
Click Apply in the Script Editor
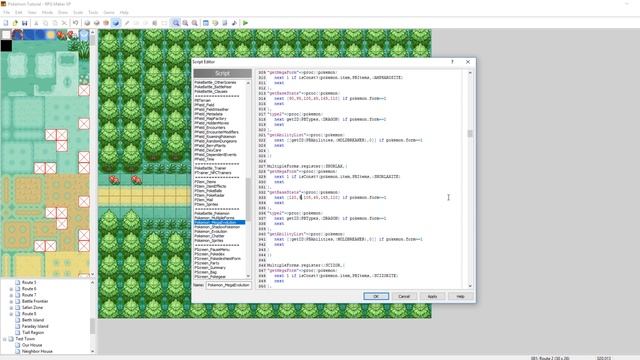click(x=432, y=296)
